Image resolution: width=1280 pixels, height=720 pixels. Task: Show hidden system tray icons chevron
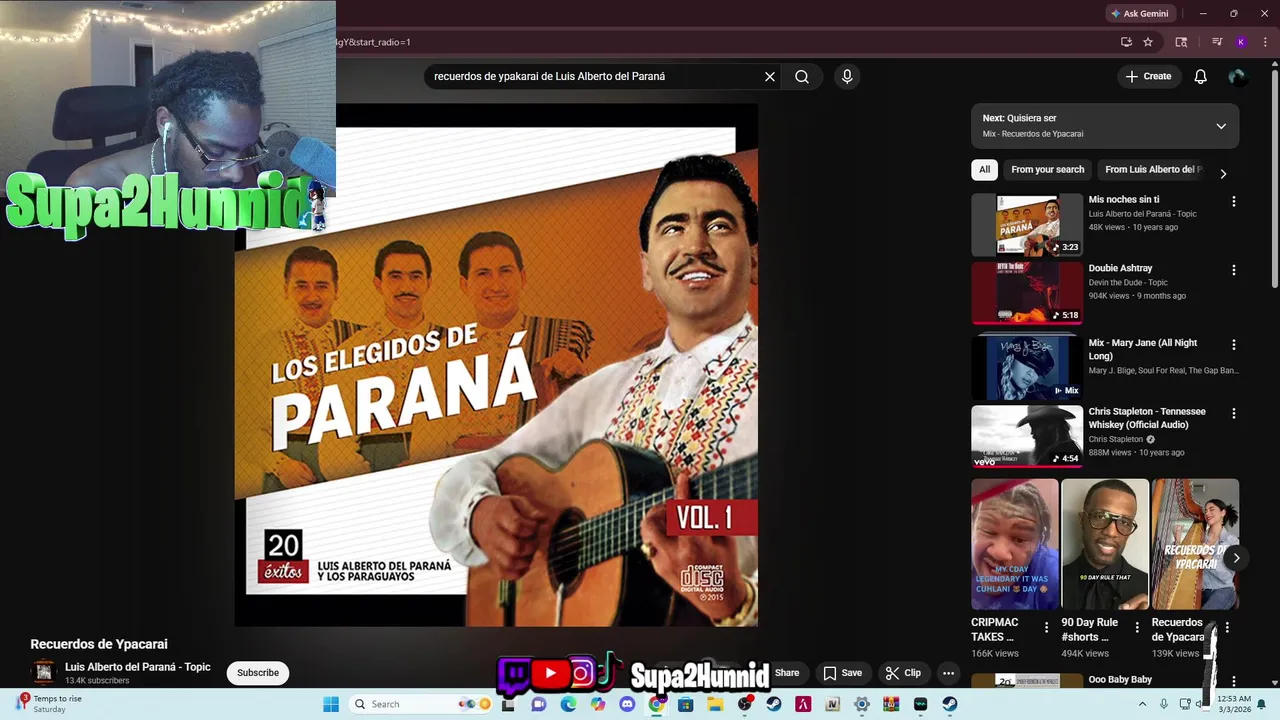click(x=1142, y=704)
